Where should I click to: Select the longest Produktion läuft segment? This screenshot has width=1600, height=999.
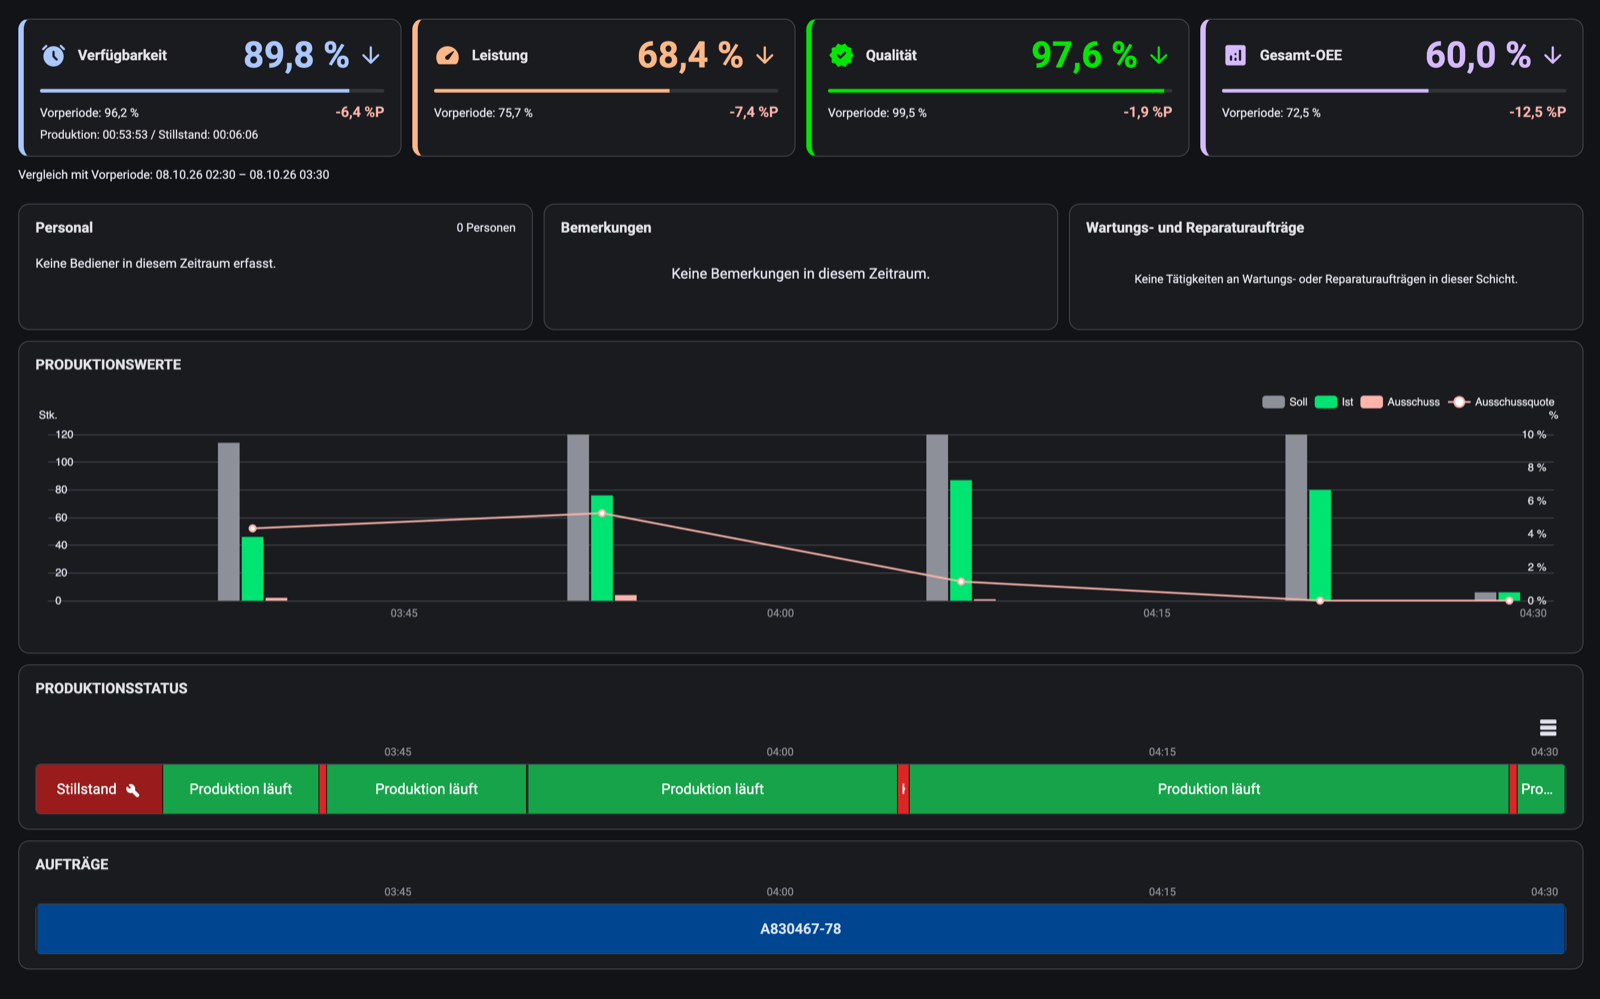(x=1209, y=789)
